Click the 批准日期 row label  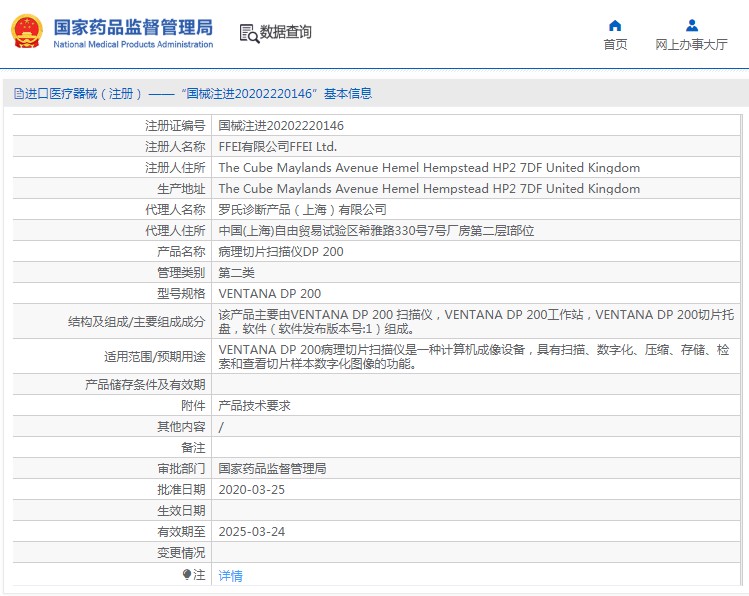pos(182,490)
